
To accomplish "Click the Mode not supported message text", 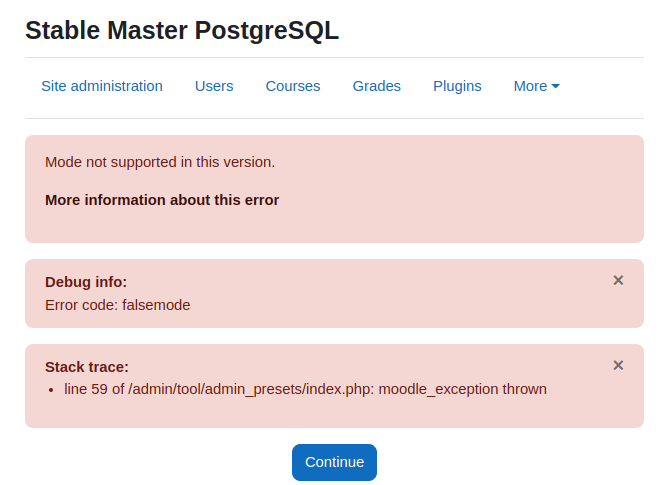I will coord(160,162).
